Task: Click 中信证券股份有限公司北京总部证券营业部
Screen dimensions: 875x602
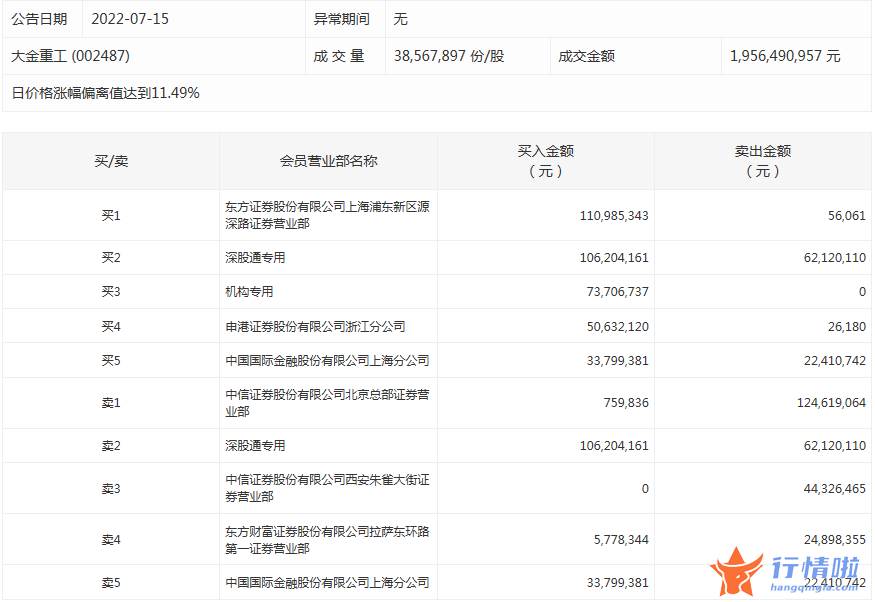Action: click(327, 403)
